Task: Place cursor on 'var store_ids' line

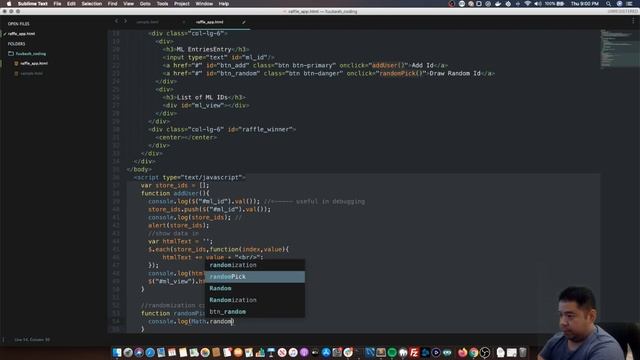Action: 175,185
